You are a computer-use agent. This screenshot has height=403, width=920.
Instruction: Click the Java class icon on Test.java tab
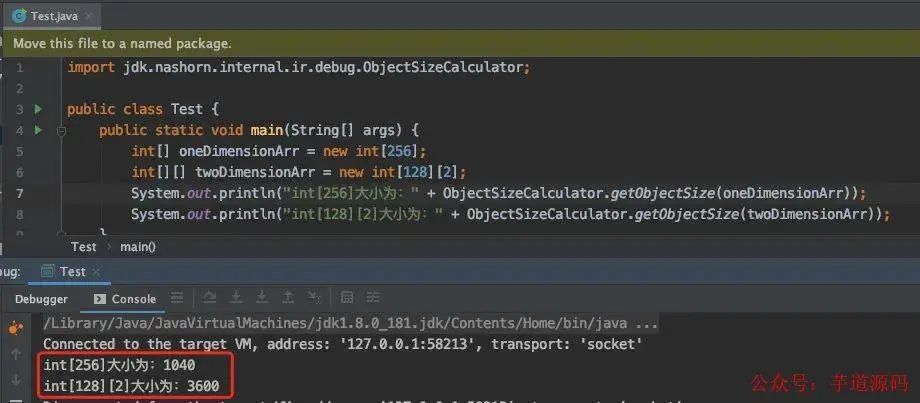coord(19,16)
